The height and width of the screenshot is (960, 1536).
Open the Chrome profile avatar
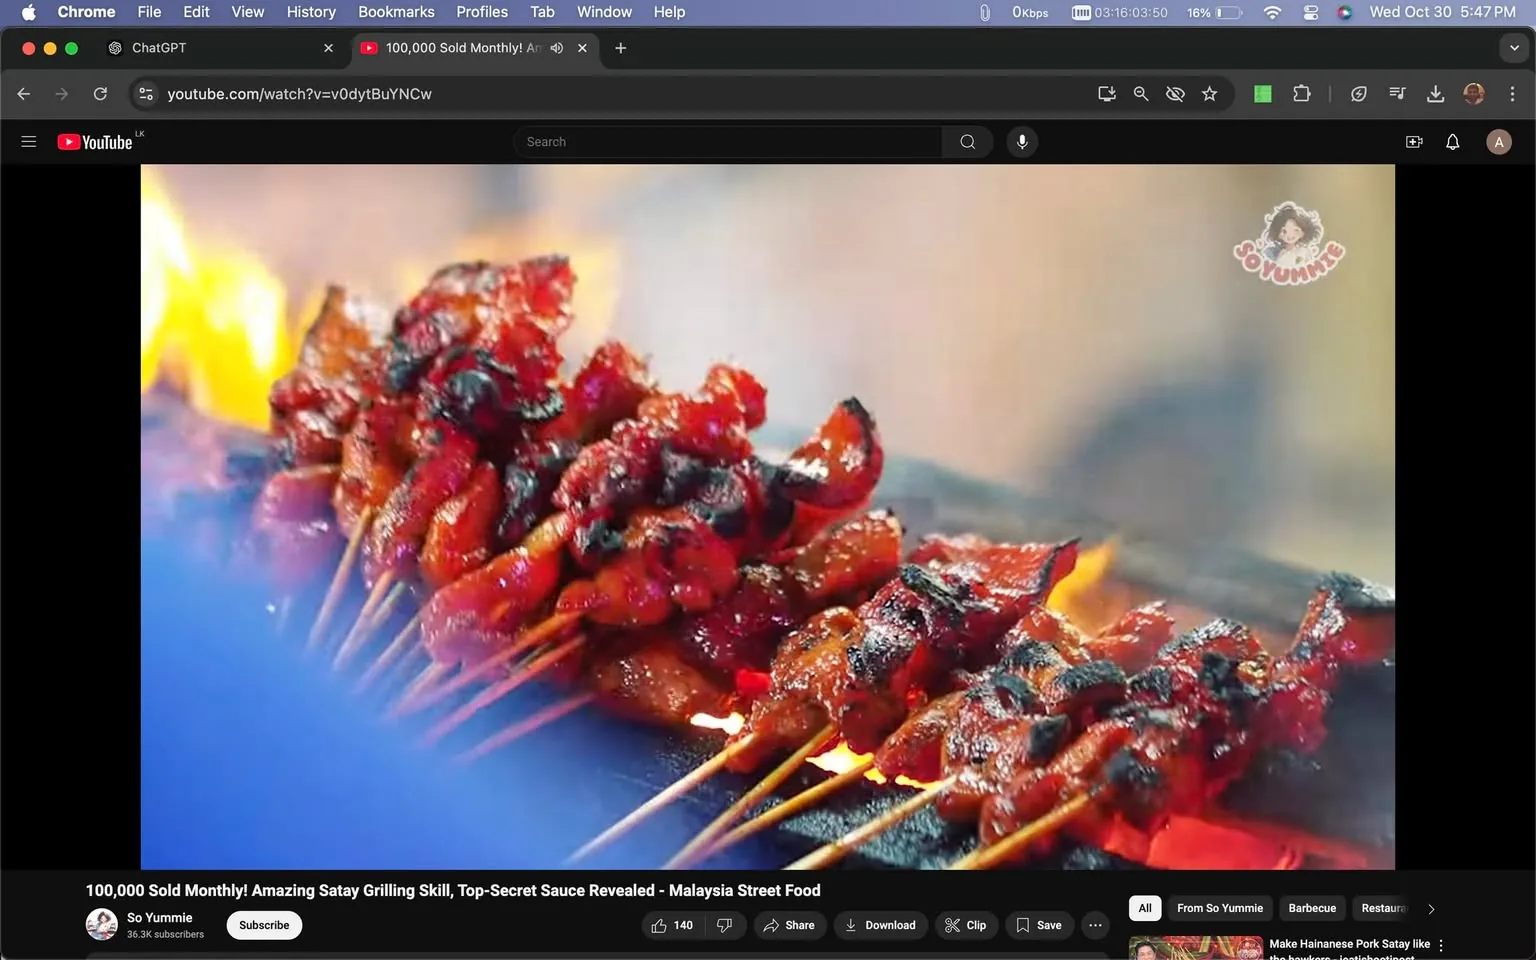[x=1474, y=93]
